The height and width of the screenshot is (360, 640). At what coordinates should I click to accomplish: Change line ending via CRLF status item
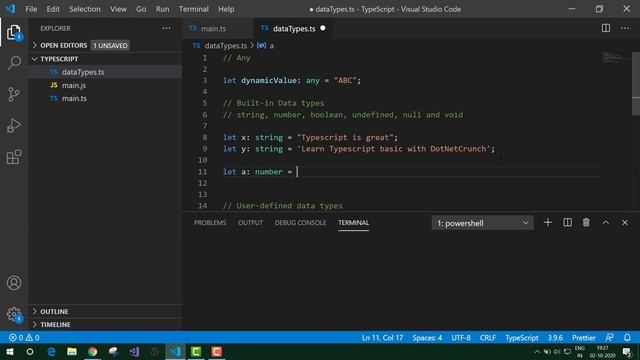(x=487, y=338)
